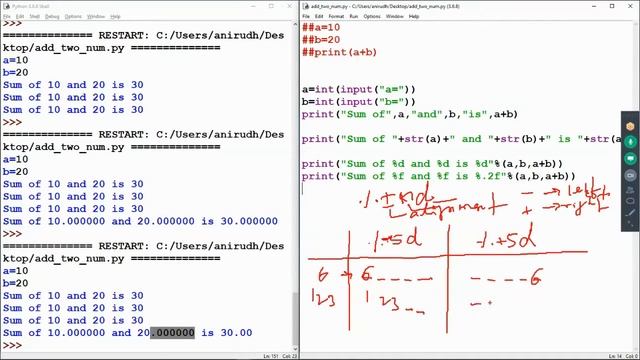Click the Ln 151 Col 23 status in shell
The image size is (640, 360).
[x=280, y=356]
